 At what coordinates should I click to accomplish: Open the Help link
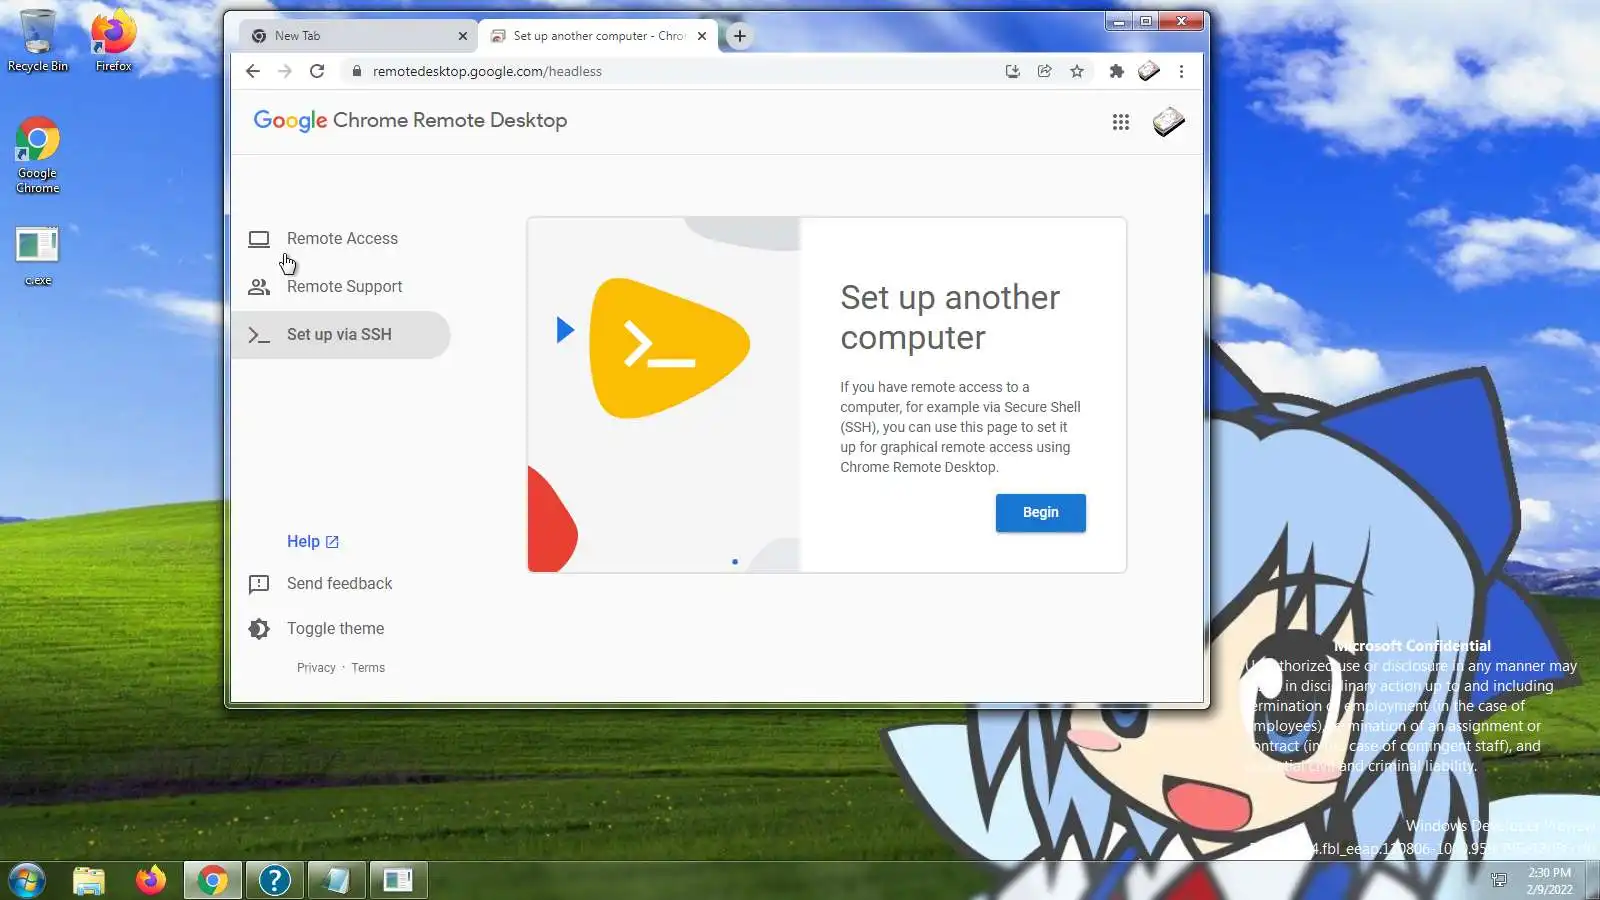313,542
